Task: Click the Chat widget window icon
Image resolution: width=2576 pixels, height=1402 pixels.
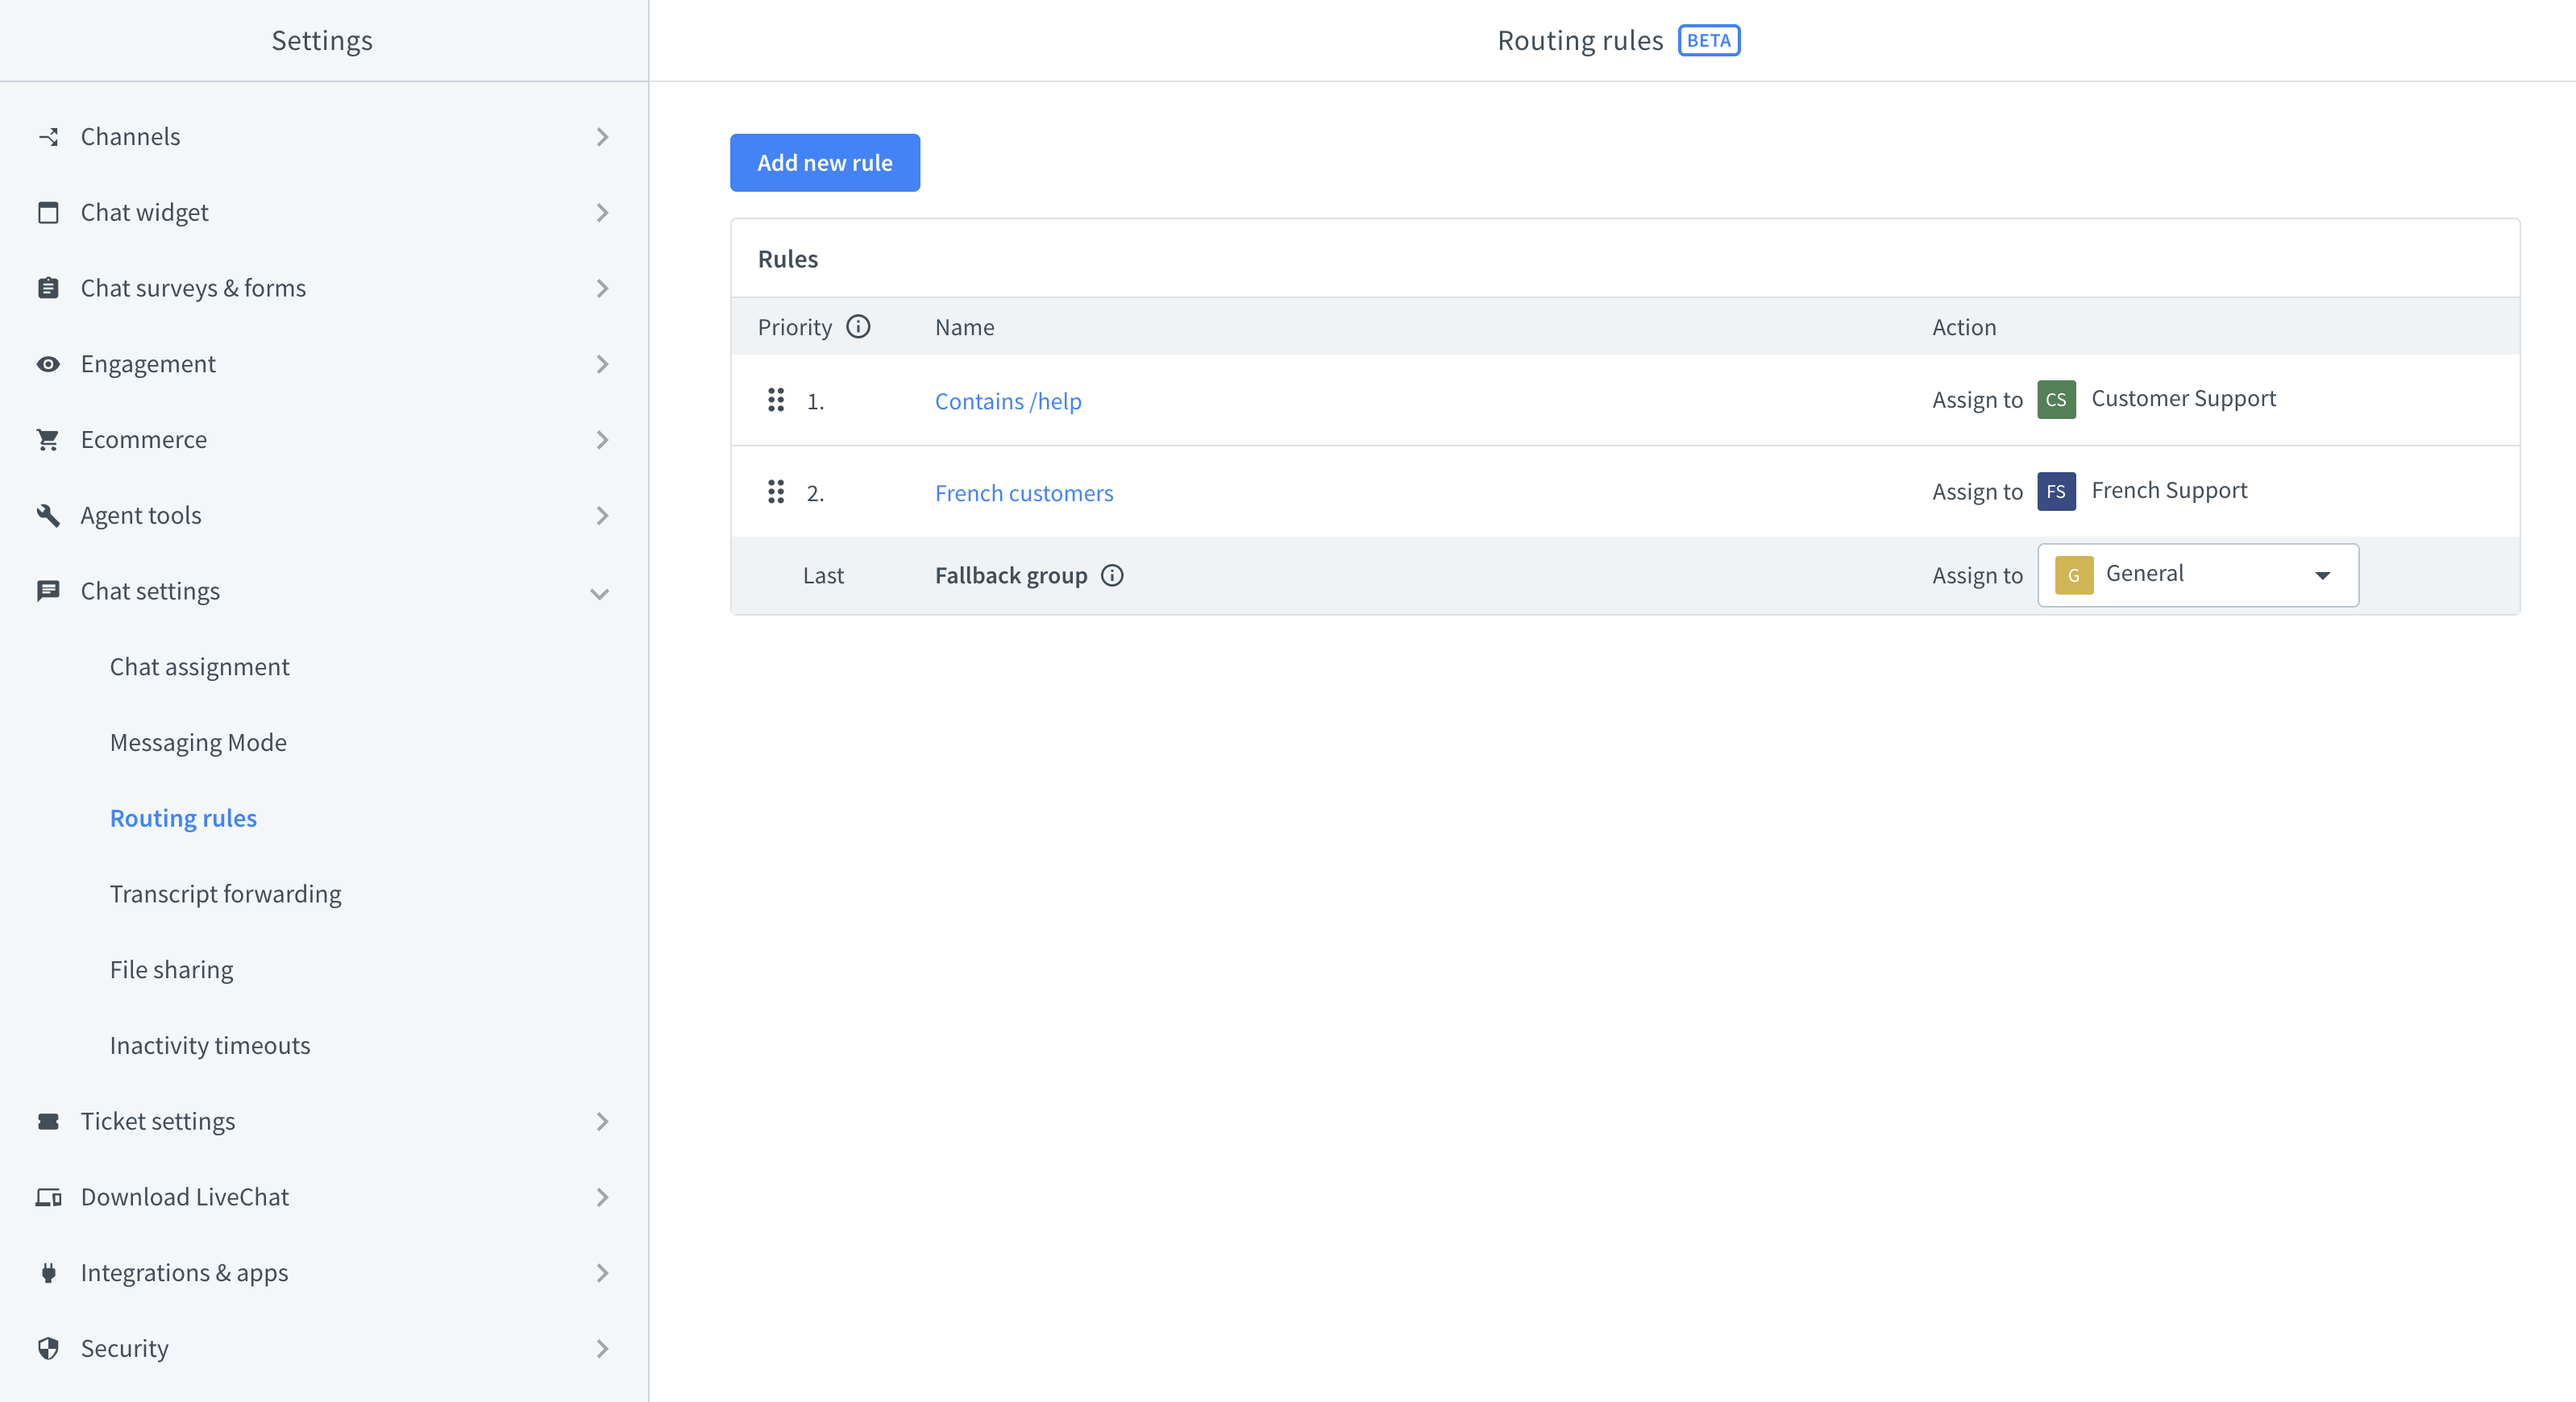Action: pos(48,213)
